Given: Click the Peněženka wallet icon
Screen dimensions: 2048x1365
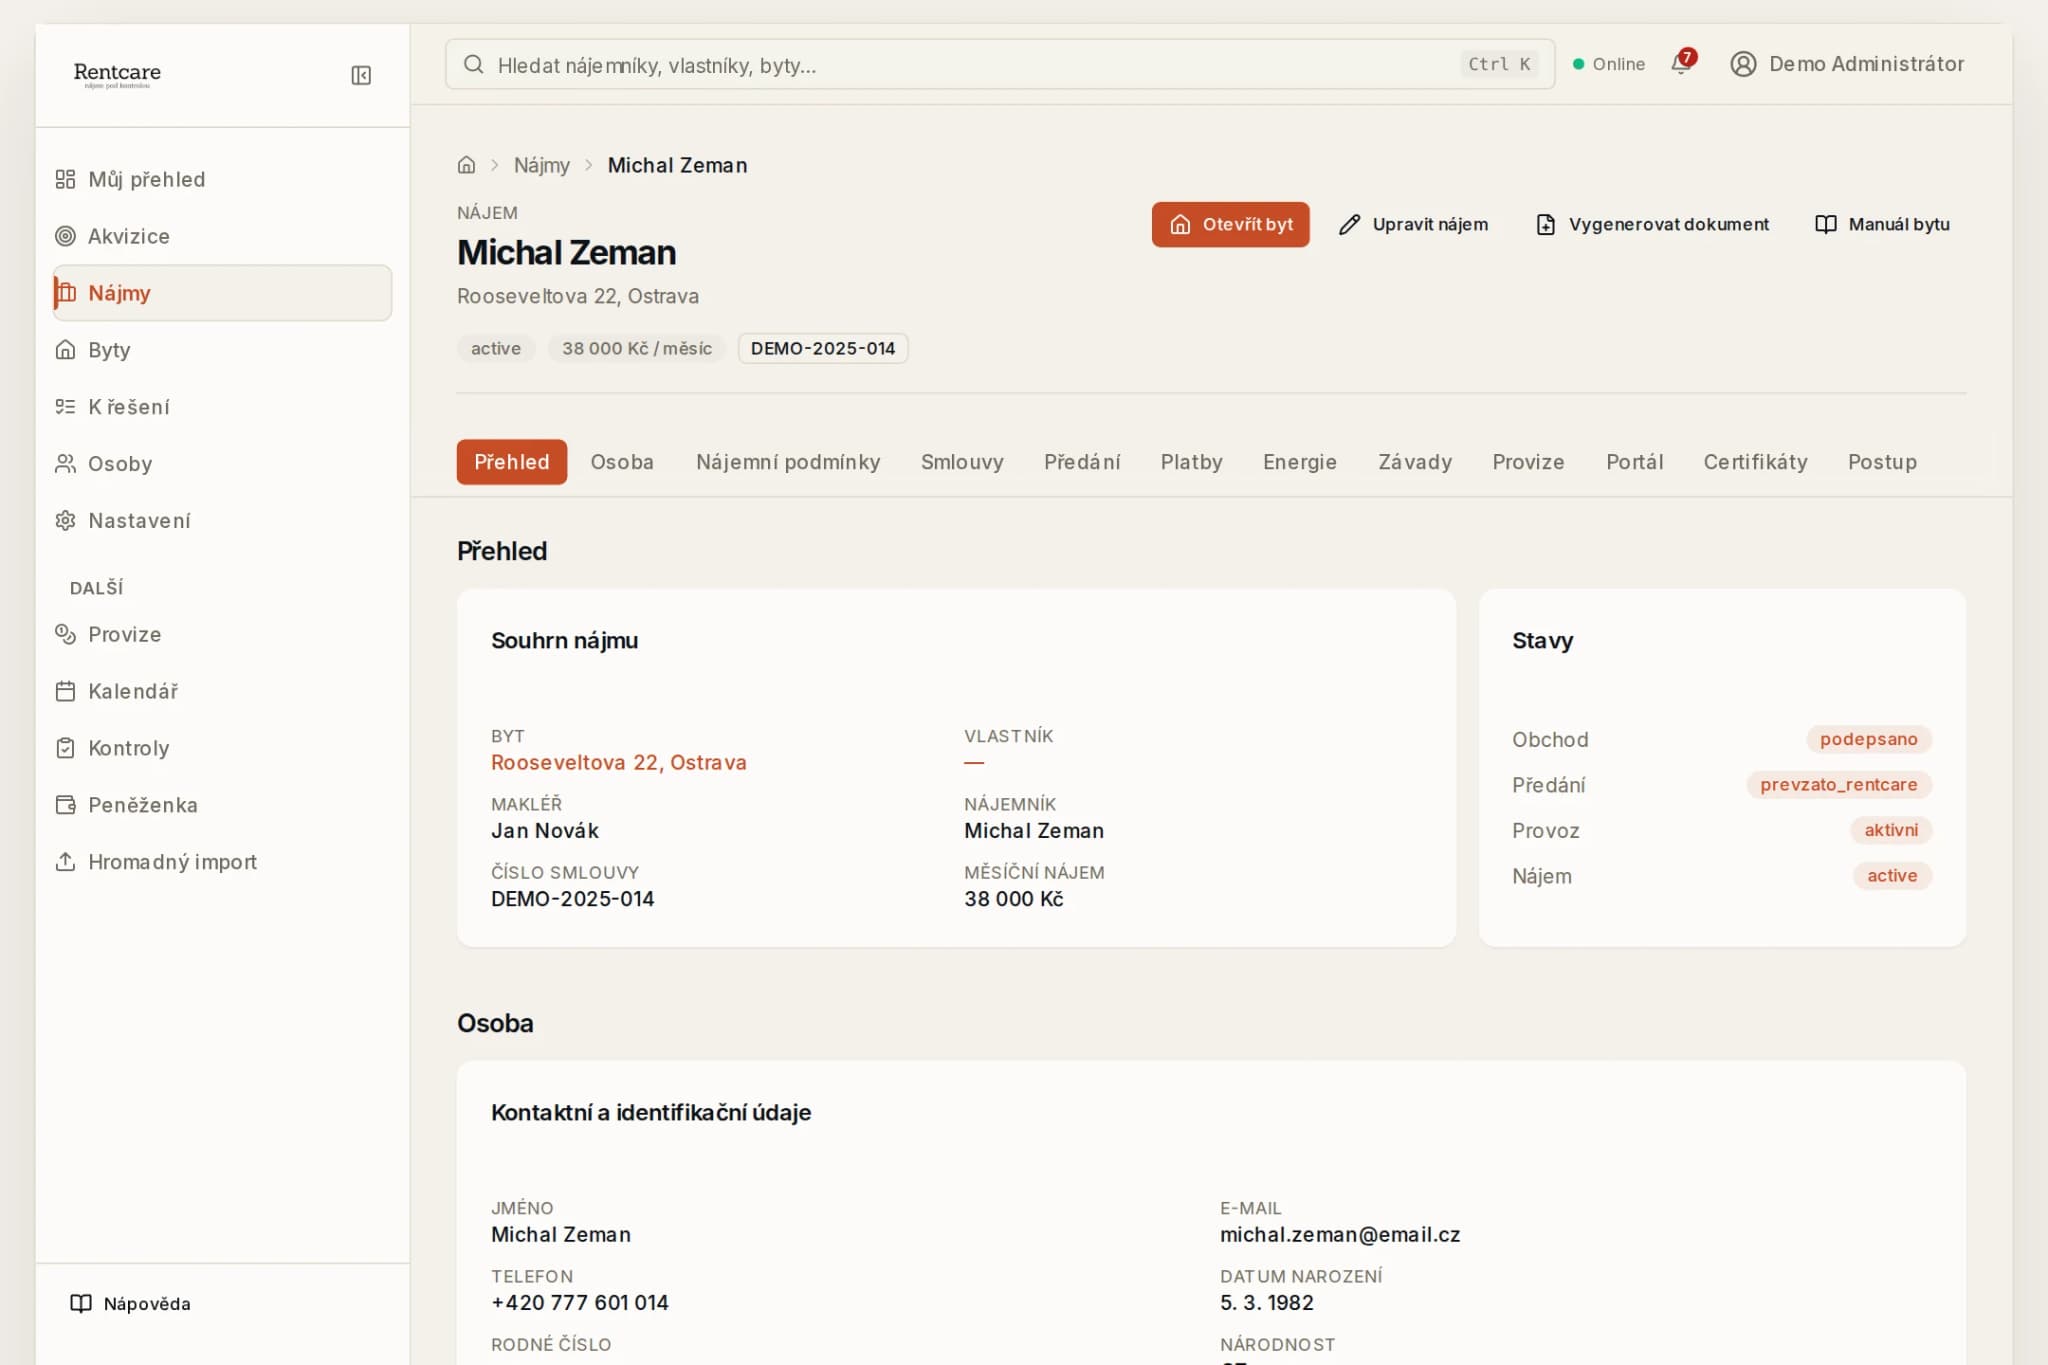Looking at the screenshot, I should (65, 805).
